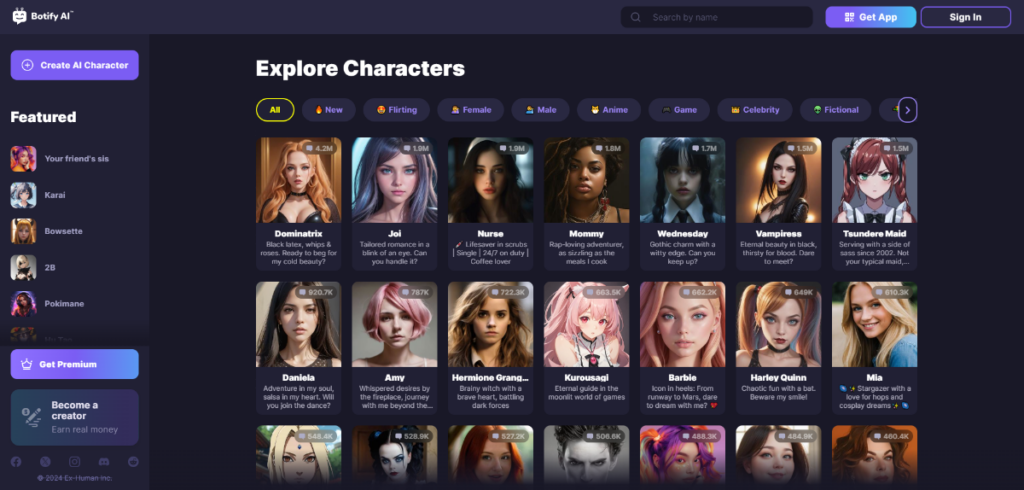This screenshot has height=490, width=1024.
Task: Open the Joi character card
Action: pos(394,204)
